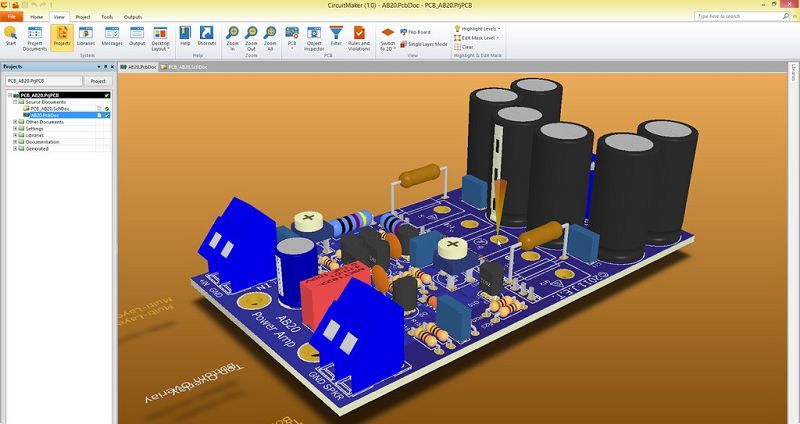800x424 pixels.
Task: Show the Messages panel
Action: tap(112, 36)
